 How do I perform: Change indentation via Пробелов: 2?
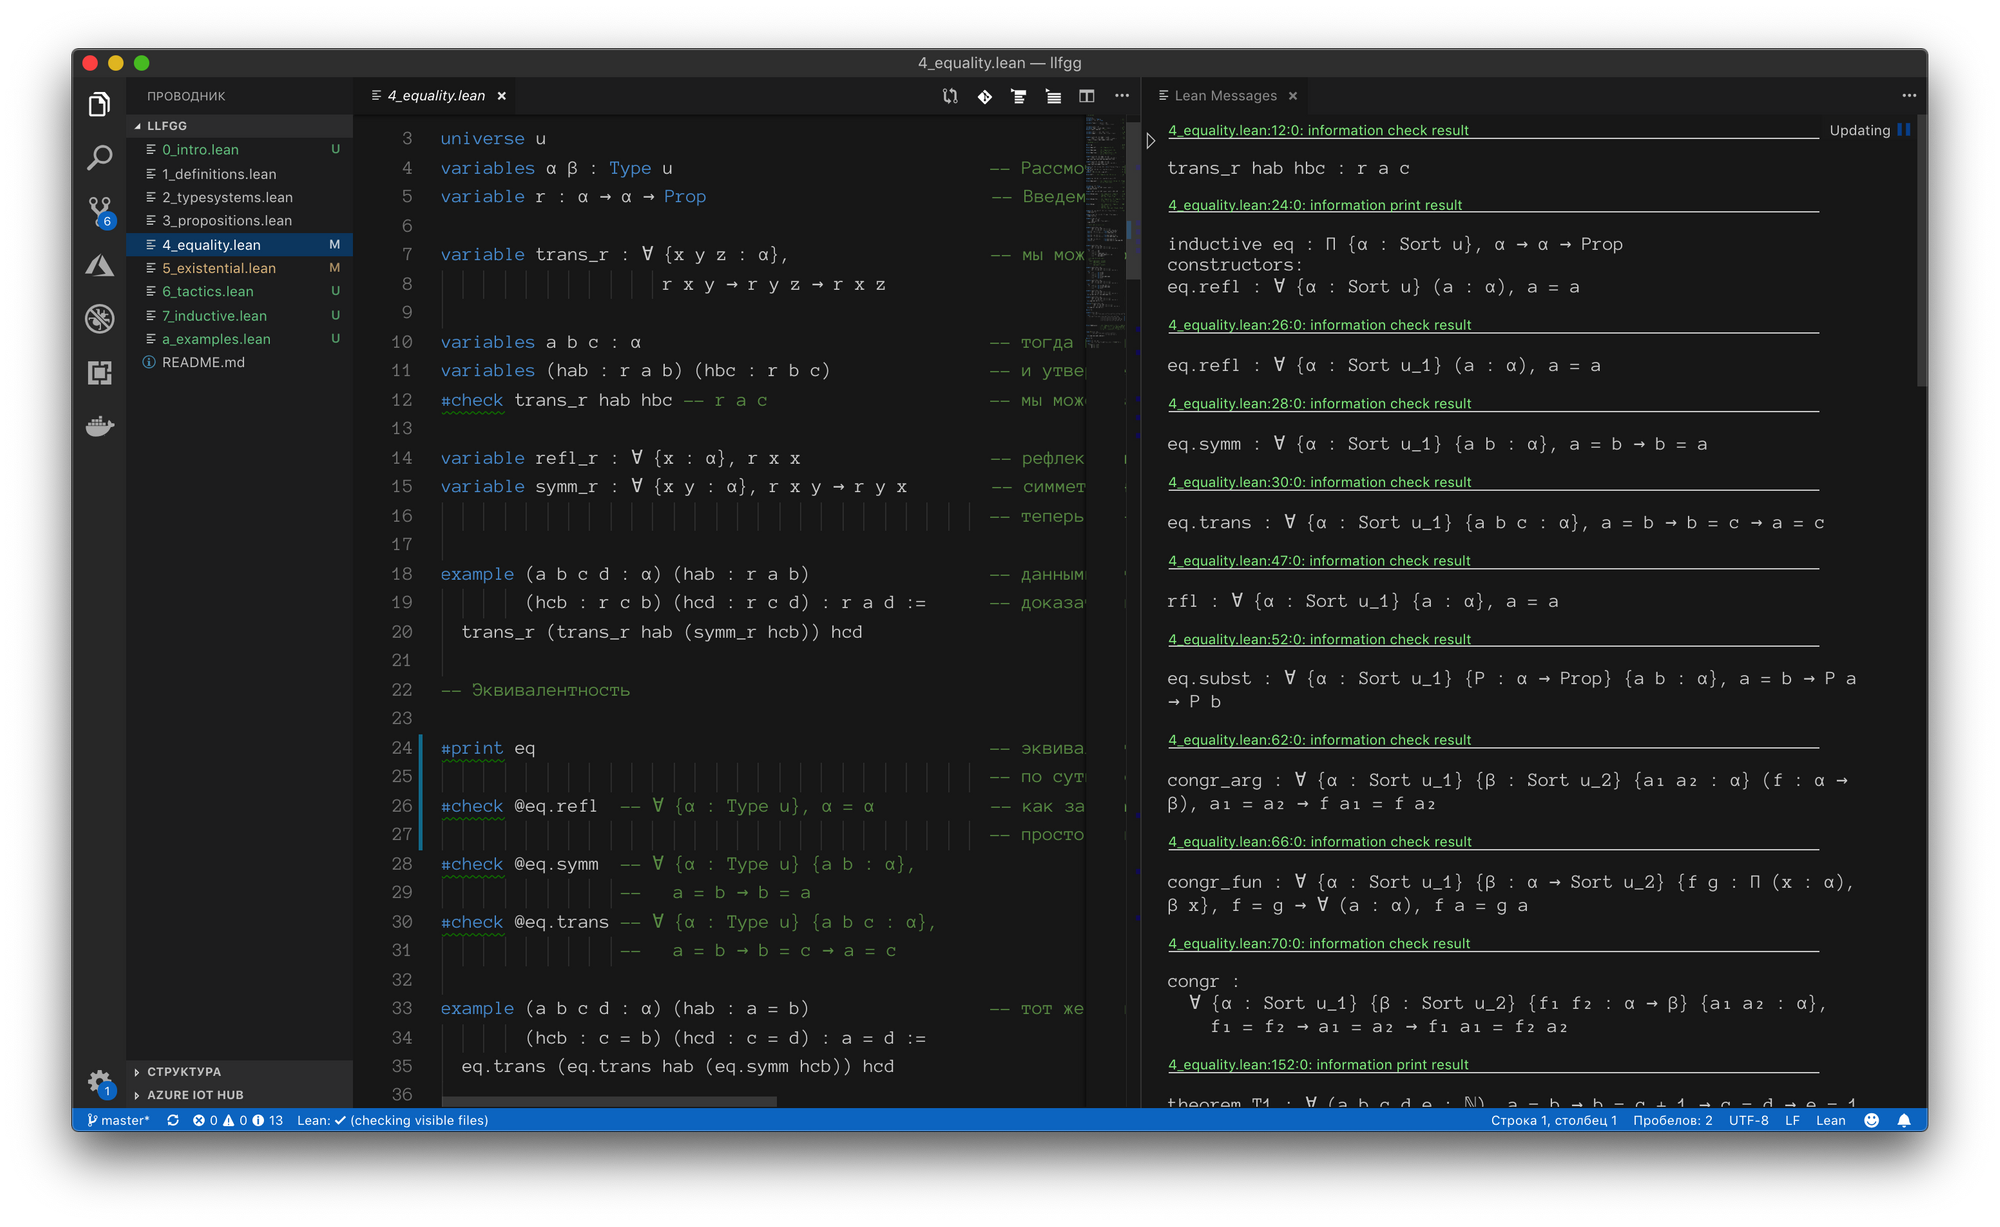pos(1672,1120)
